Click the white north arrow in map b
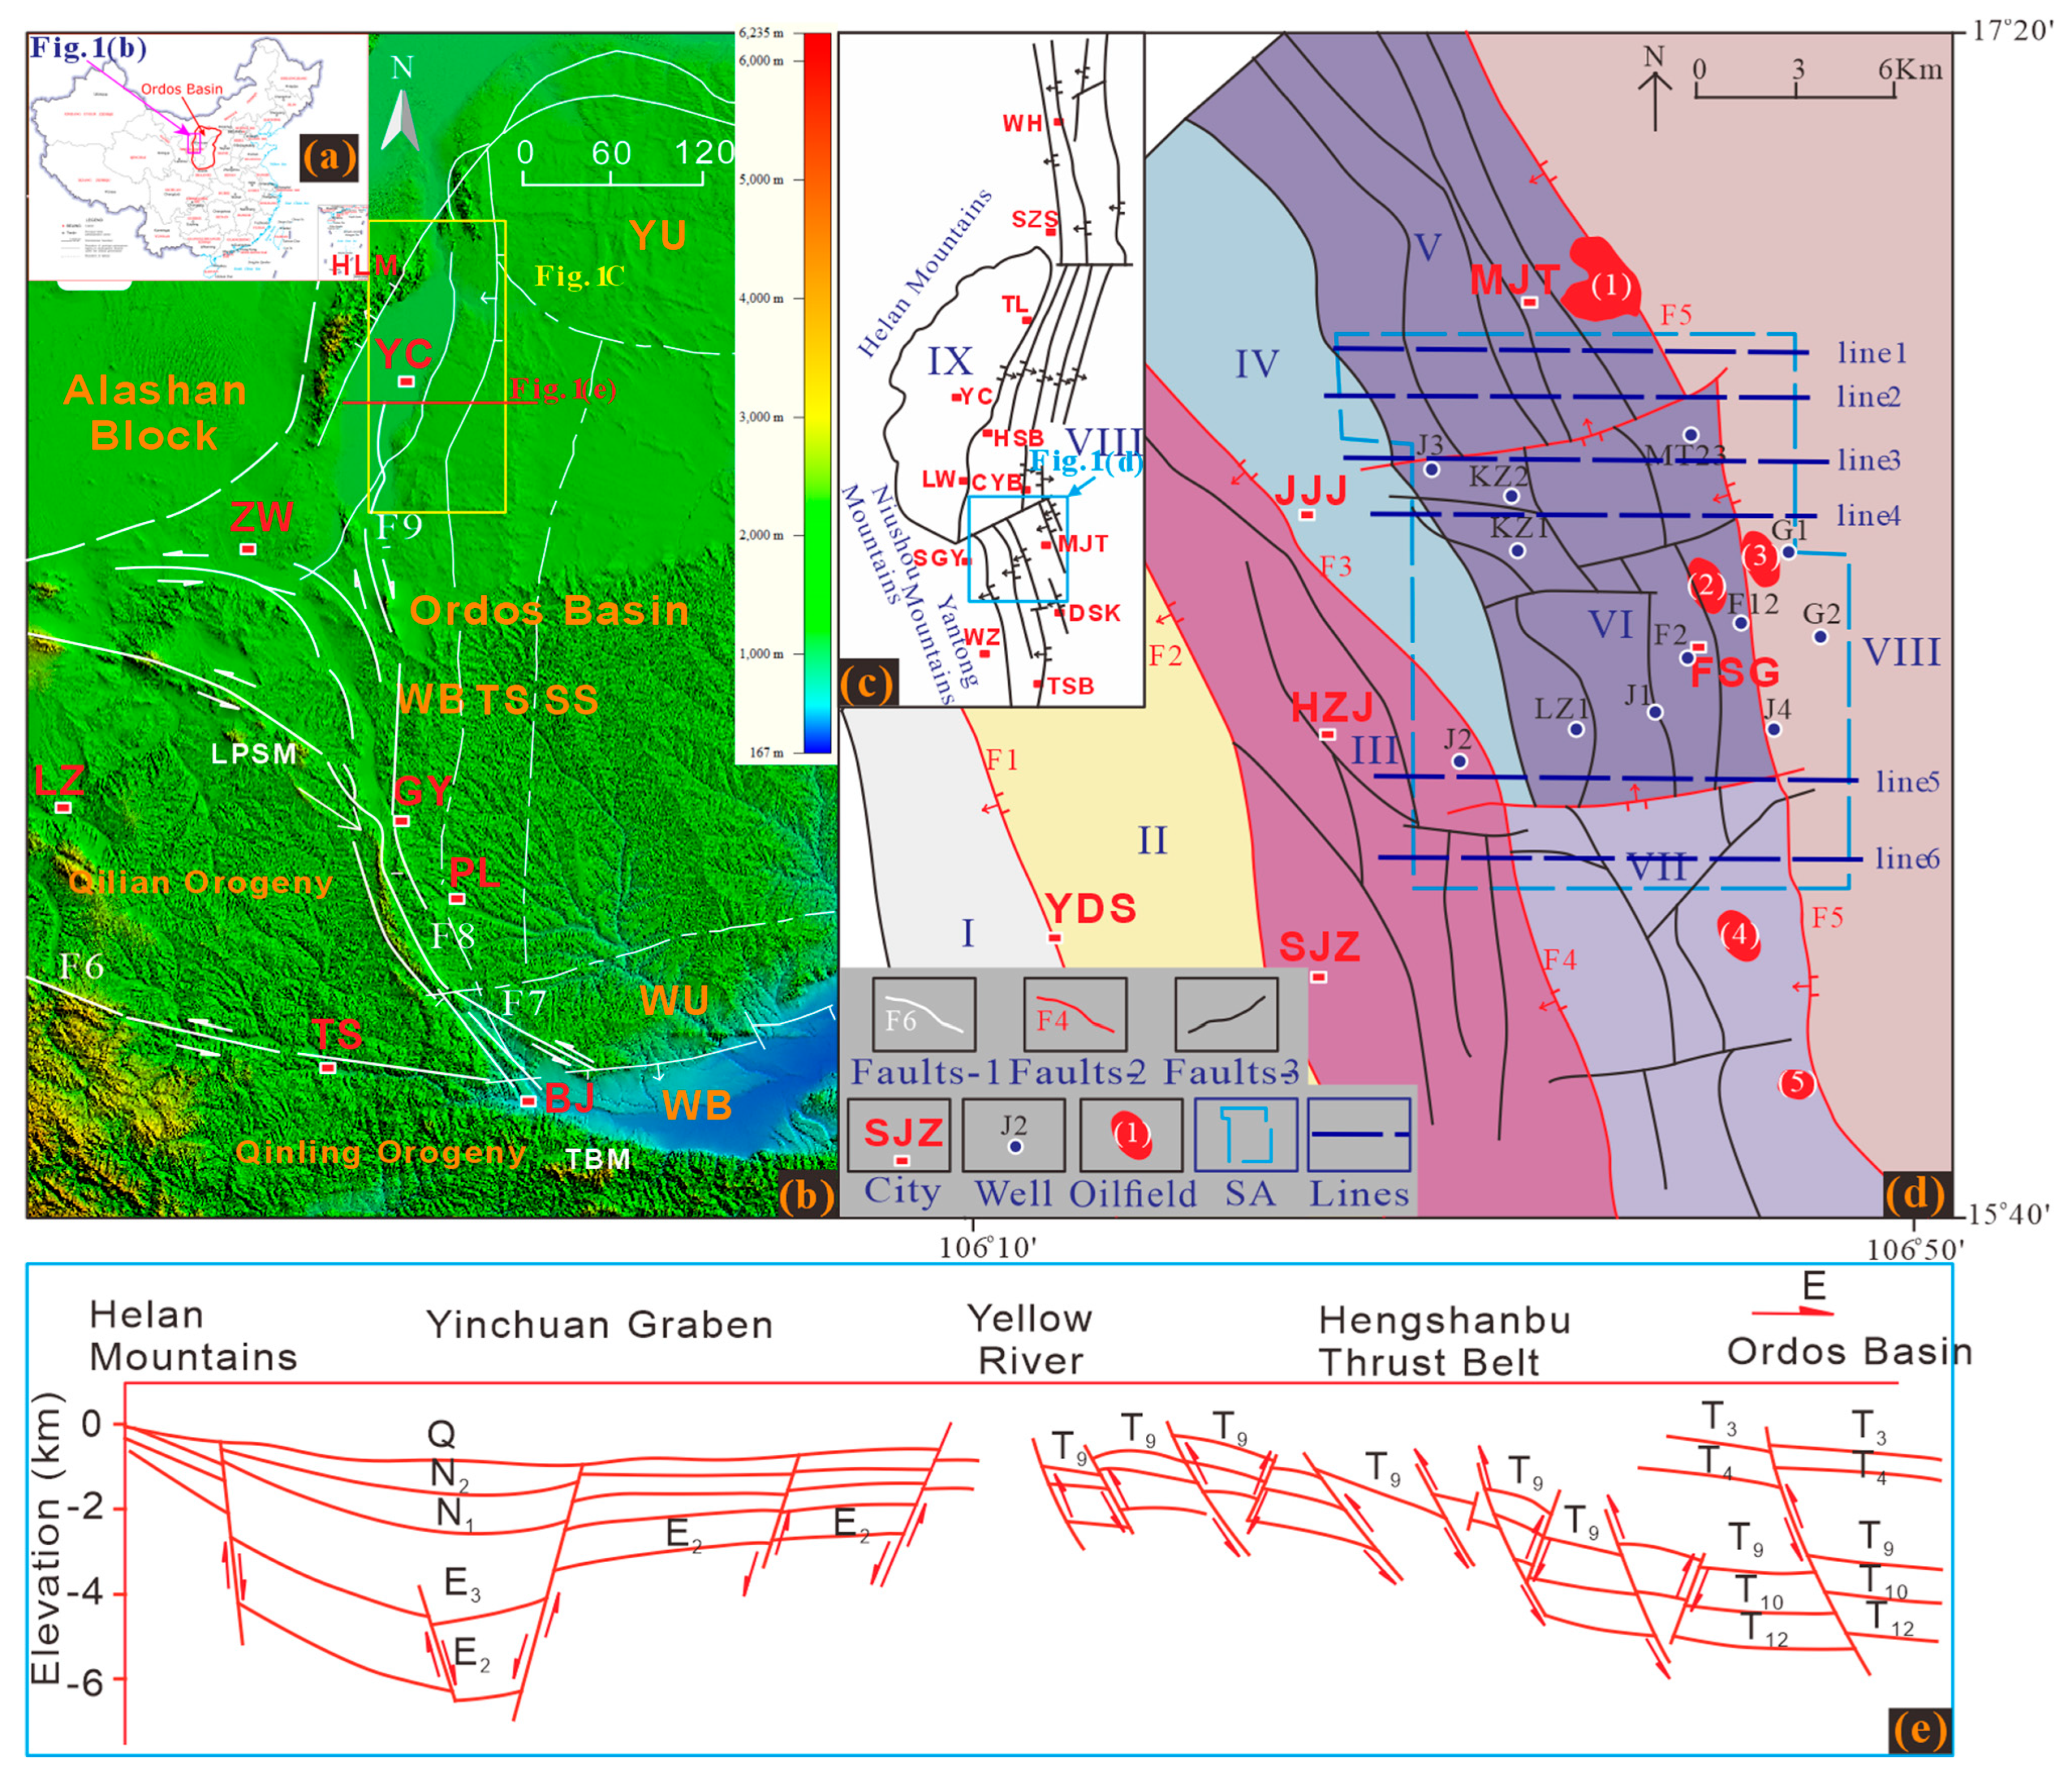Image resolution: width=2072 pixels, height=1782 pixels. tap(400, 120)
